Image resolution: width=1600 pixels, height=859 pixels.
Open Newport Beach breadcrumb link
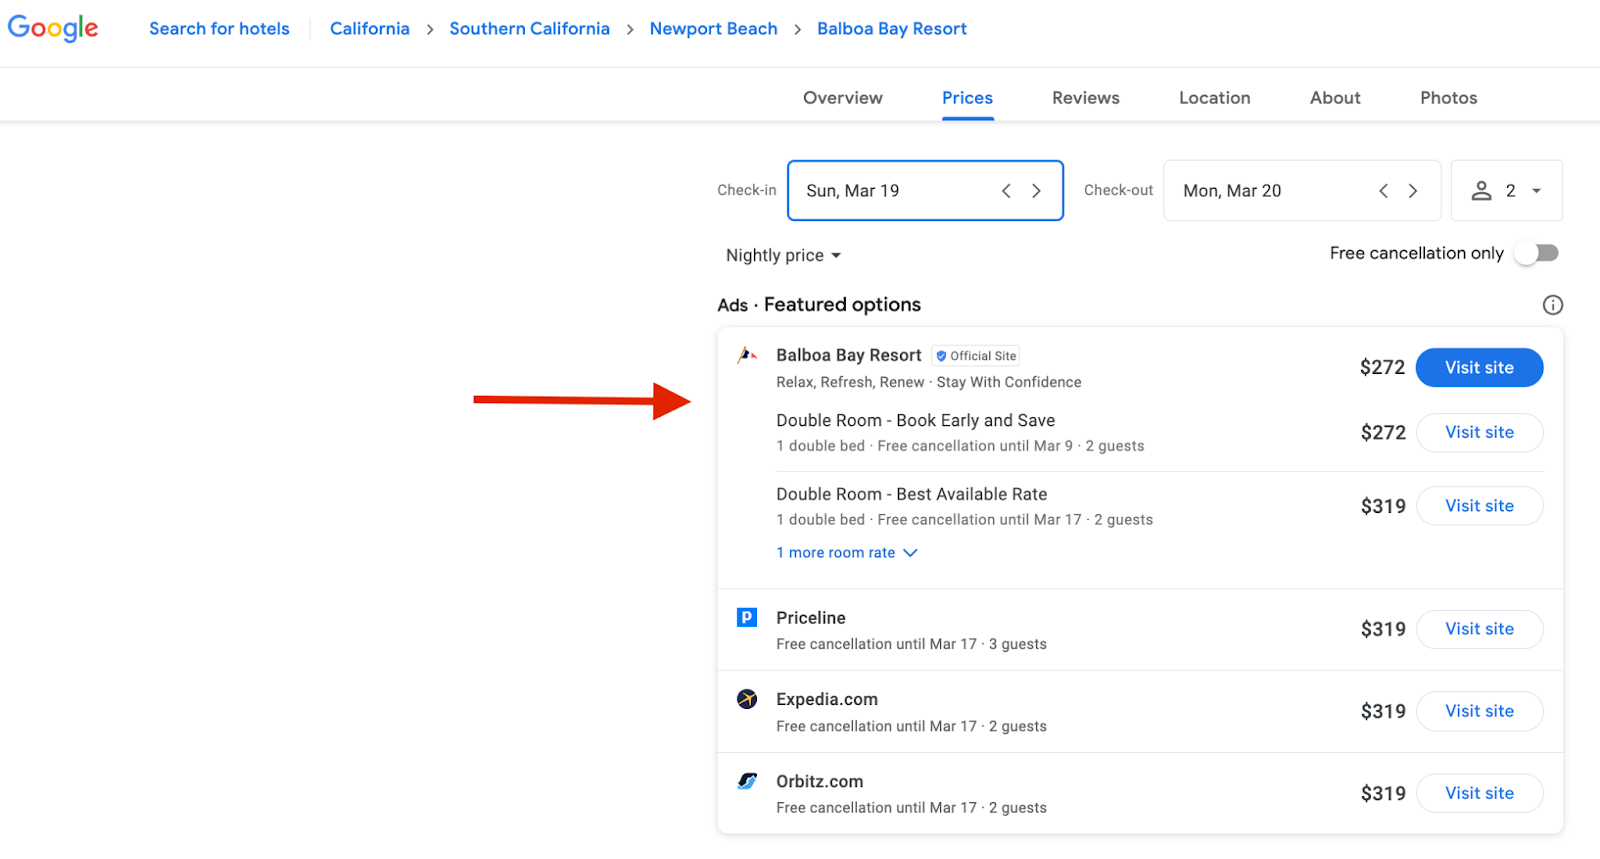(713, 29)
